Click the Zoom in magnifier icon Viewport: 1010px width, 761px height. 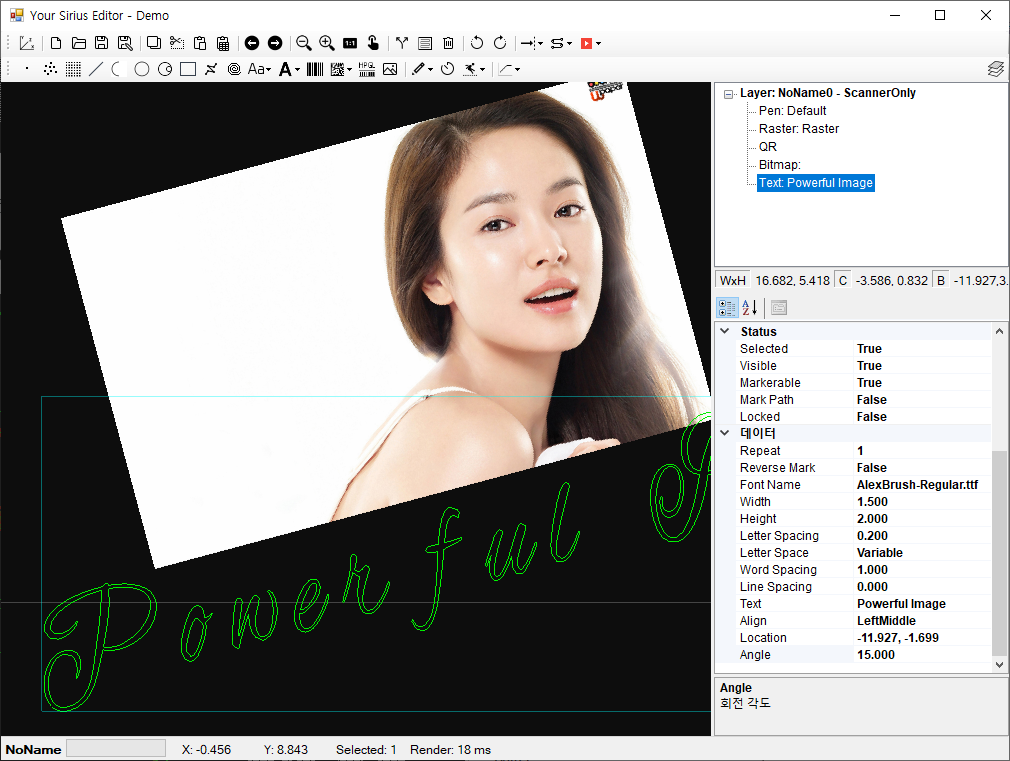[327, 43]
